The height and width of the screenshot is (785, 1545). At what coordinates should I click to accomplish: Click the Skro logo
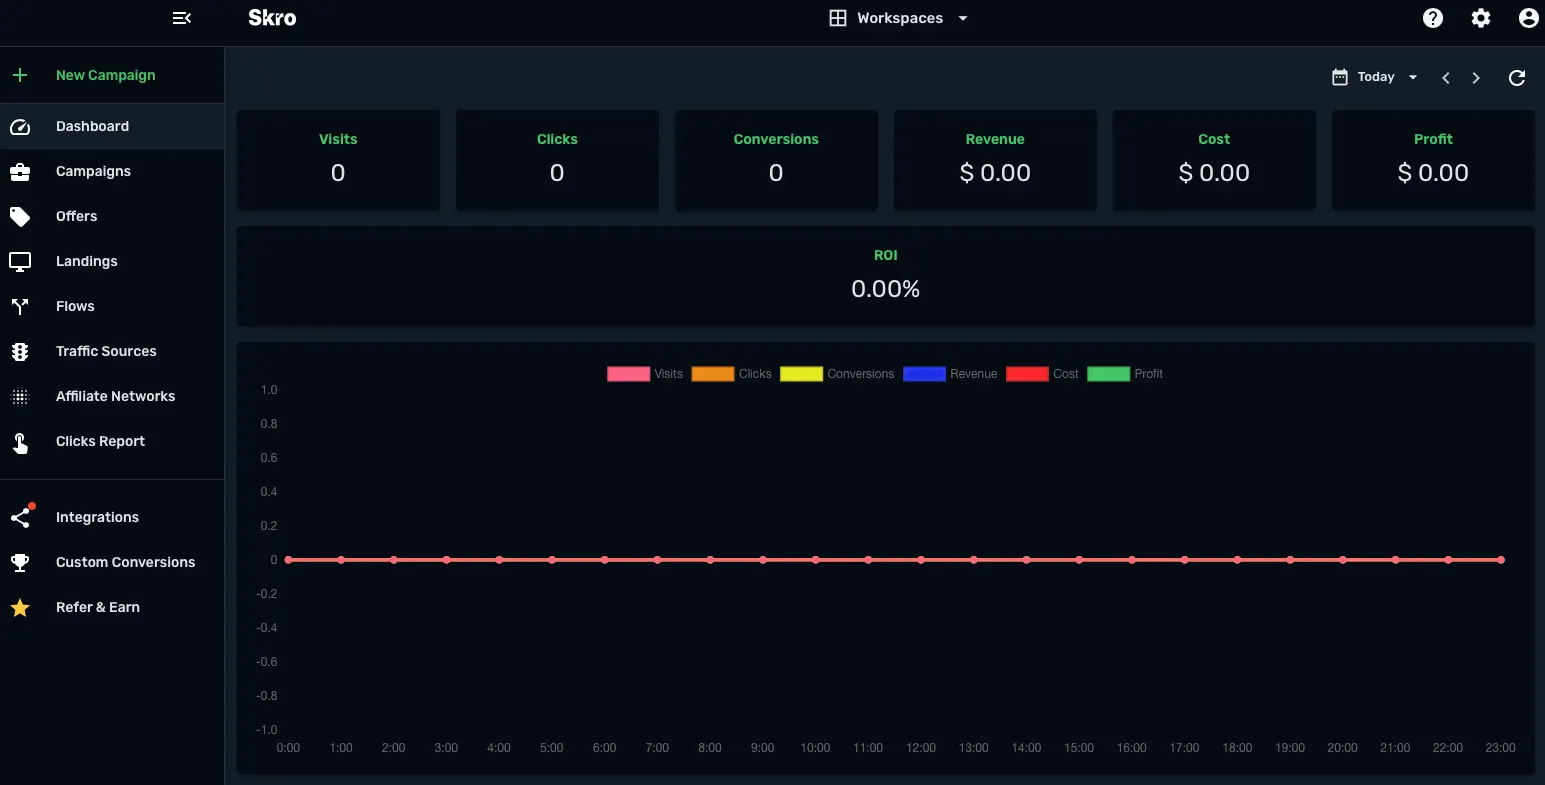click(272, 18)
